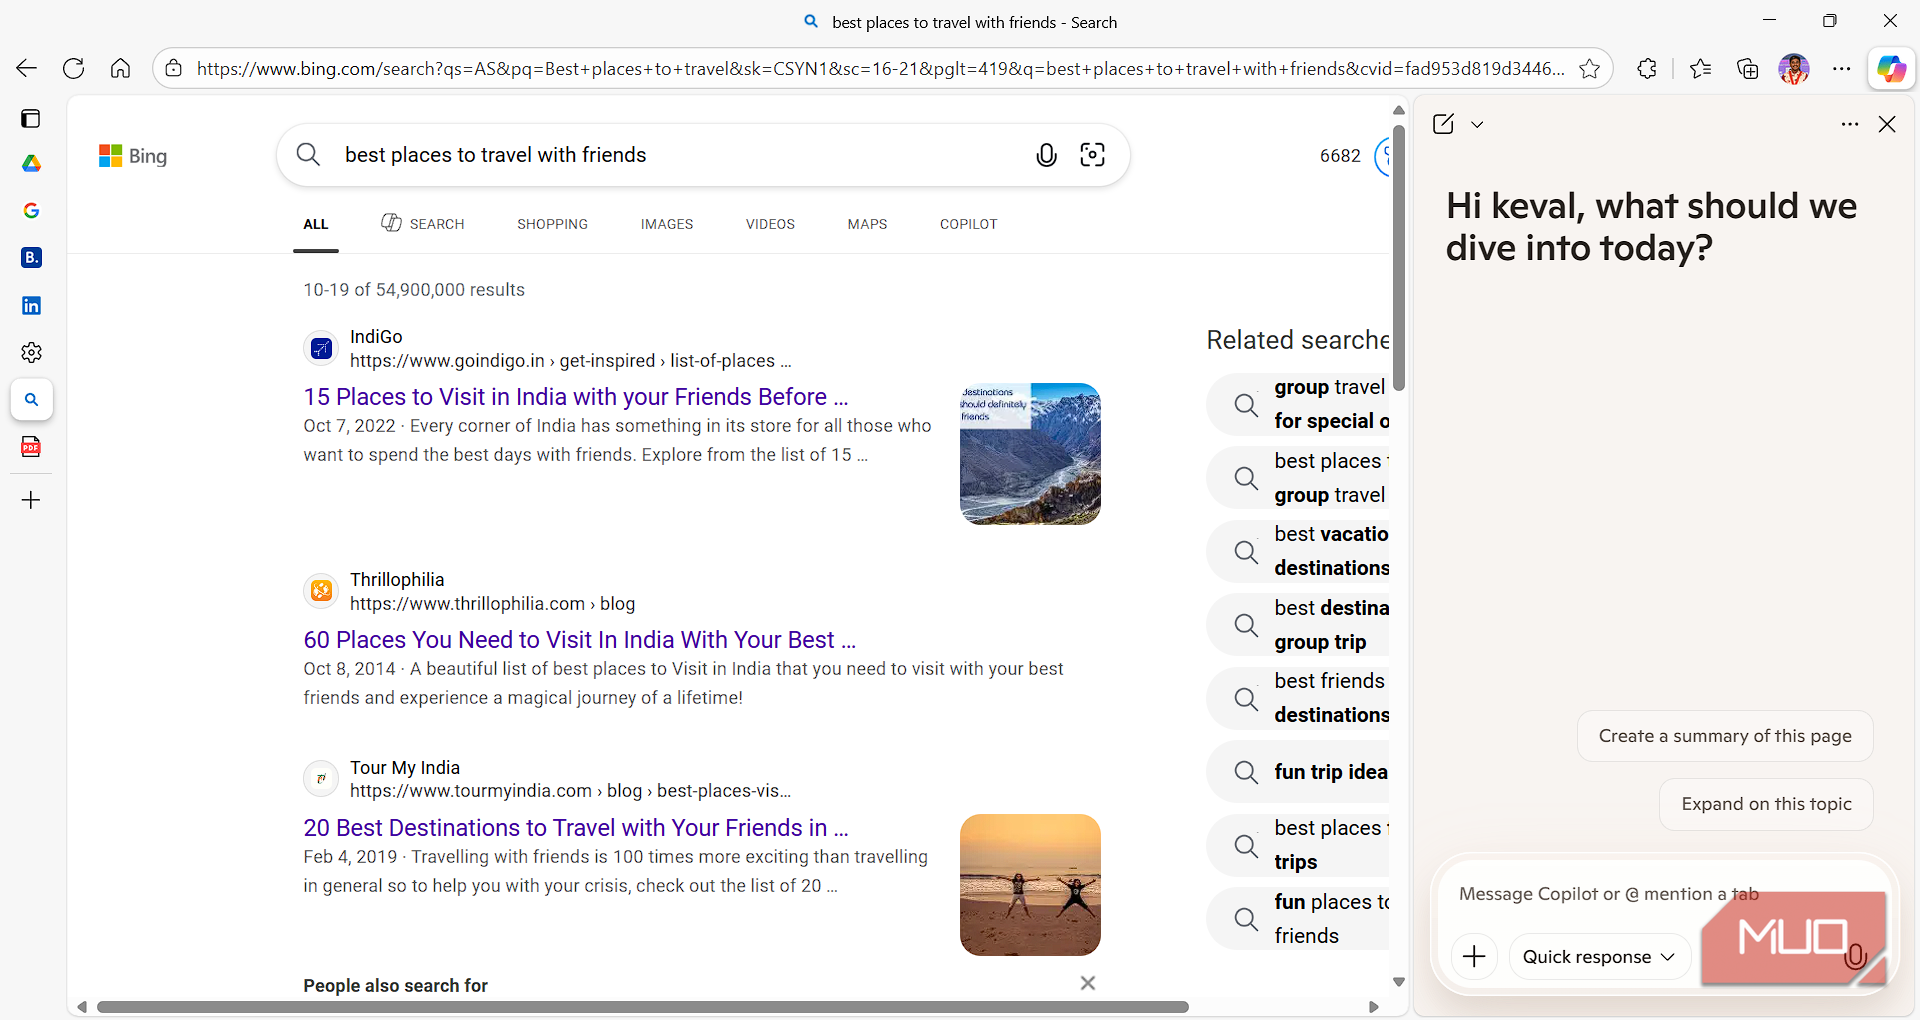1920x1020 pixels.
Task: Go back with the browser back arrow
Action: [27, 68]
